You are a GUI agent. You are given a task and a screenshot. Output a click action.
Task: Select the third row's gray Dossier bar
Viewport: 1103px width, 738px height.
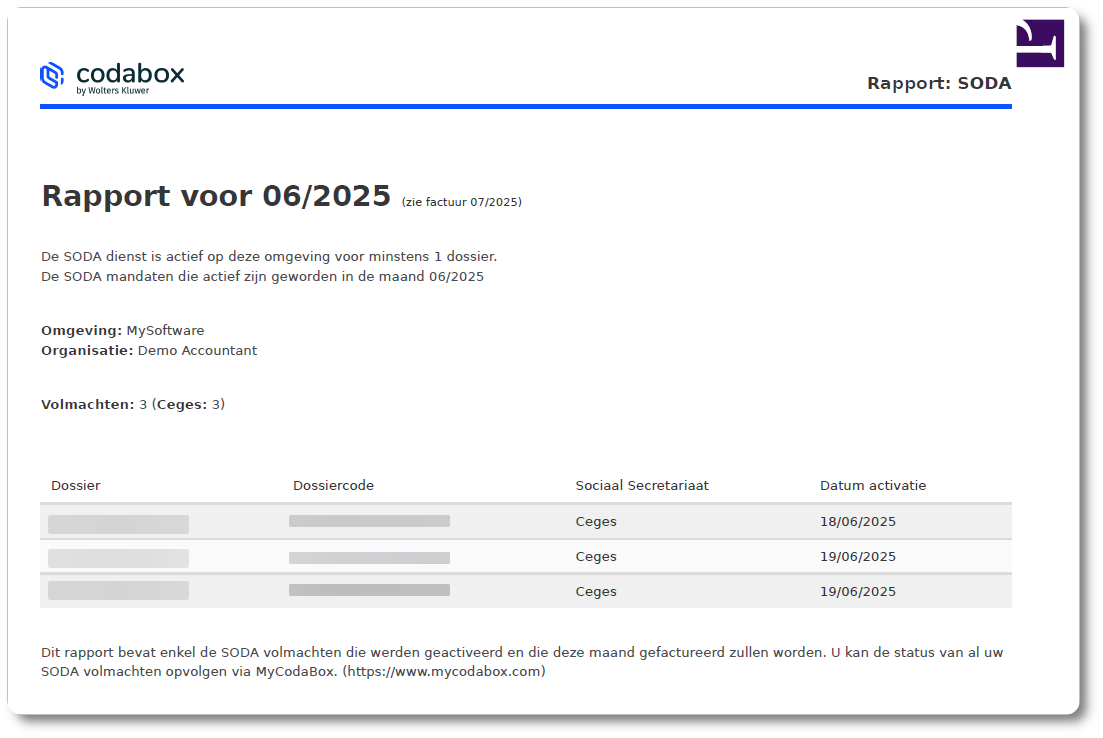coord(117,590)
